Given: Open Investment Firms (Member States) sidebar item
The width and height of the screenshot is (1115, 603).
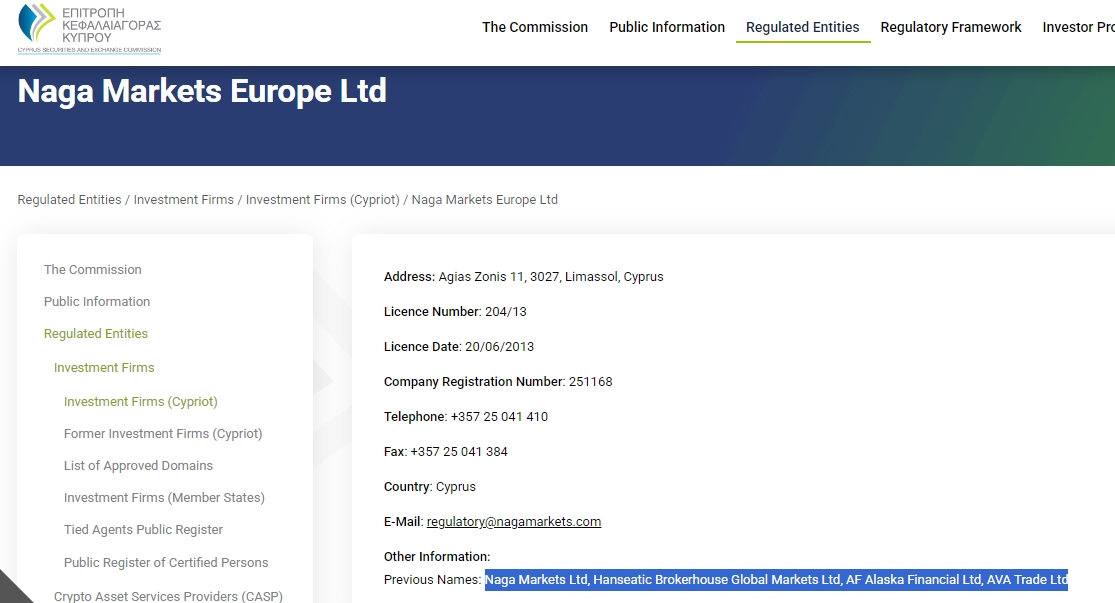Looking at the screenshot, I should coord(164,498).
